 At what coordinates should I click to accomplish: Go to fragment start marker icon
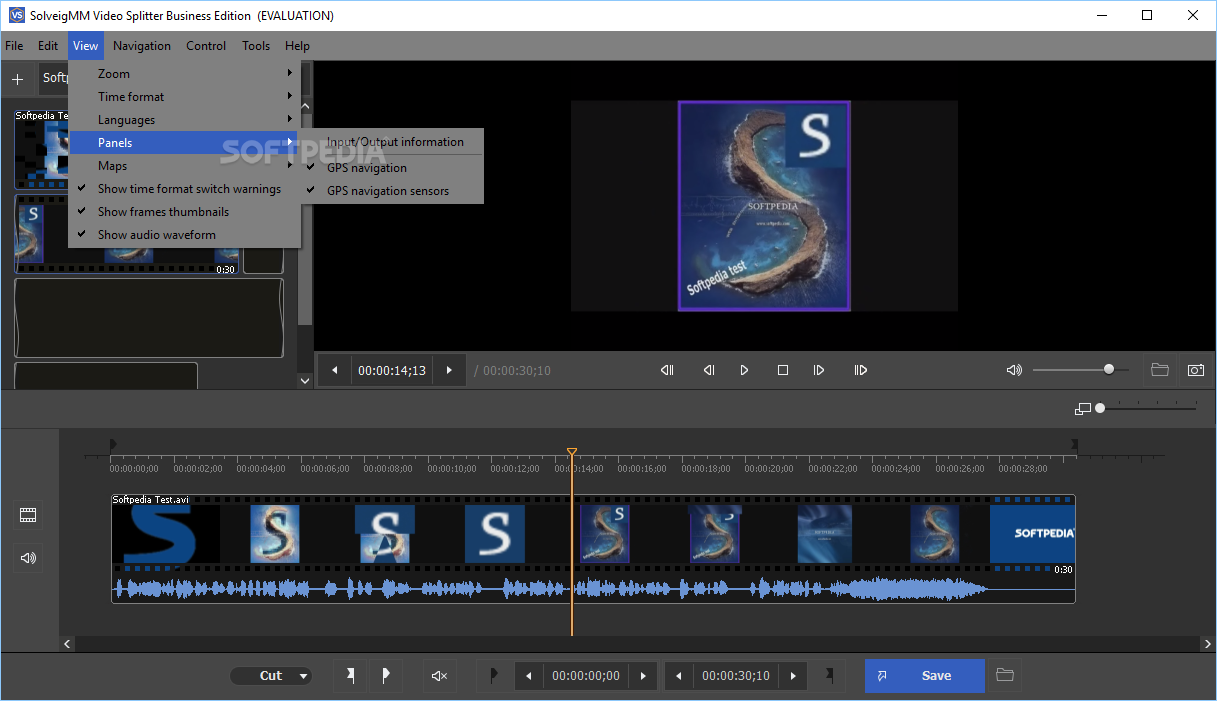click(494, 676)
